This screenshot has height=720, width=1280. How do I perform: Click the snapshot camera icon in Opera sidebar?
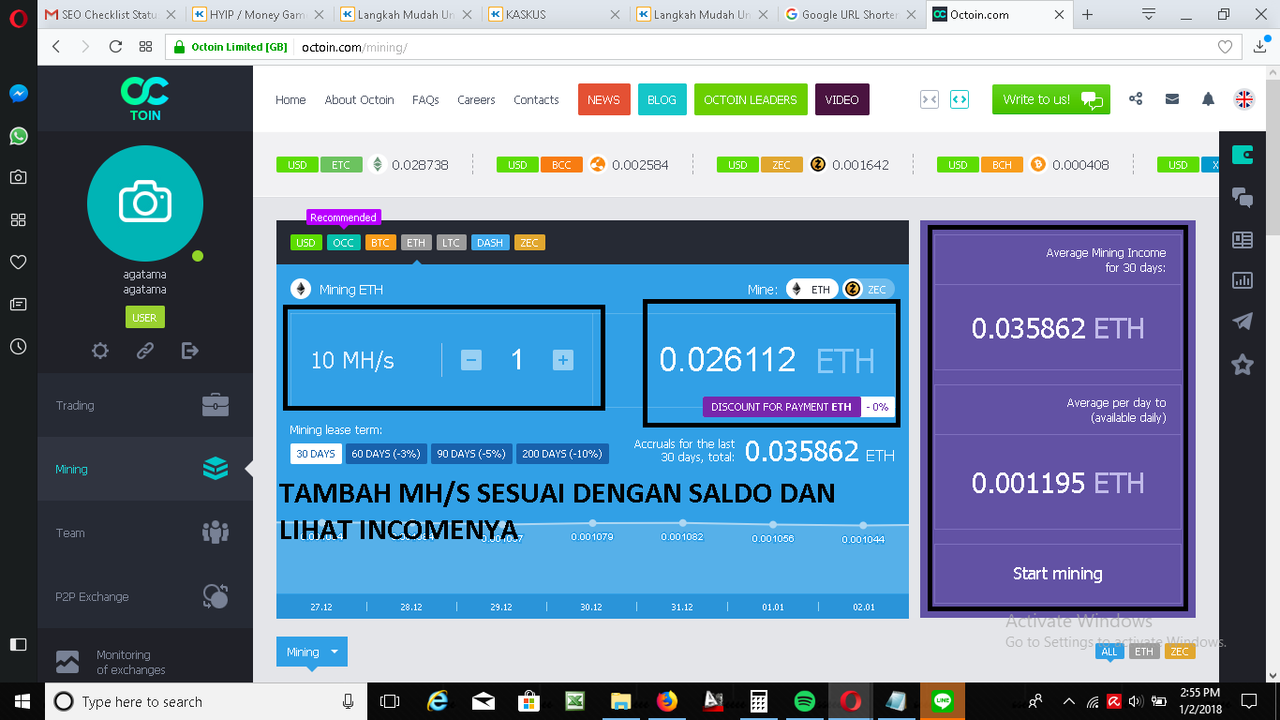18,178
